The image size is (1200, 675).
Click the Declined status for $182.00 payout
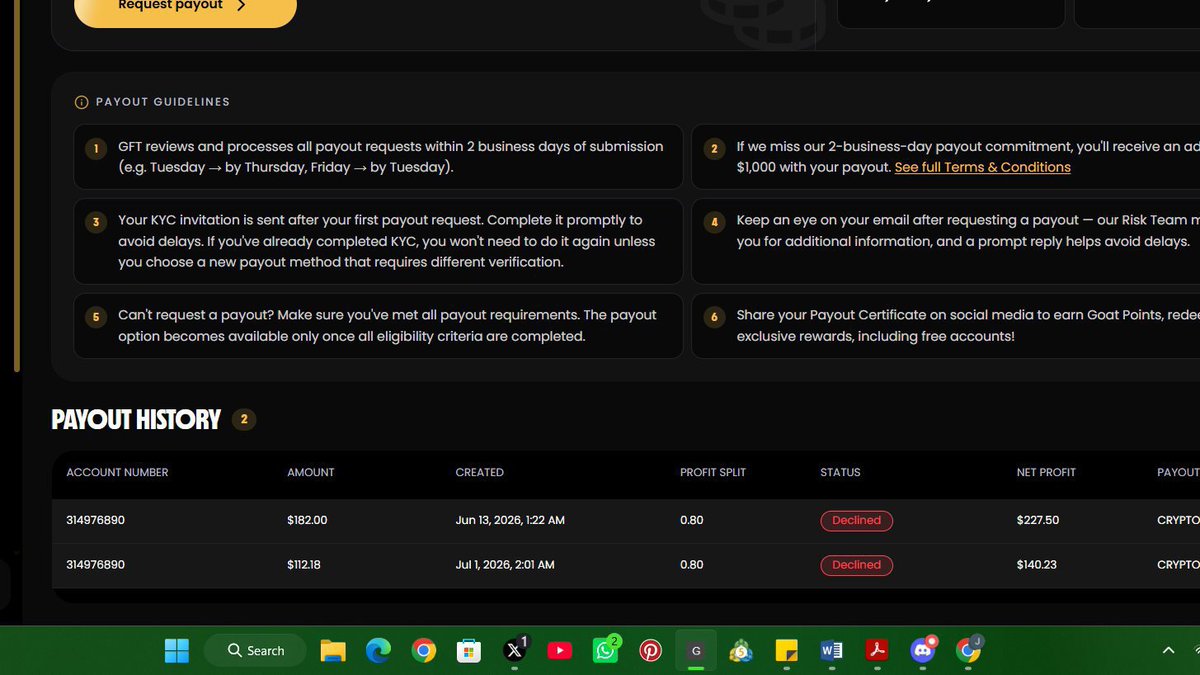click(x=856, y=521)
